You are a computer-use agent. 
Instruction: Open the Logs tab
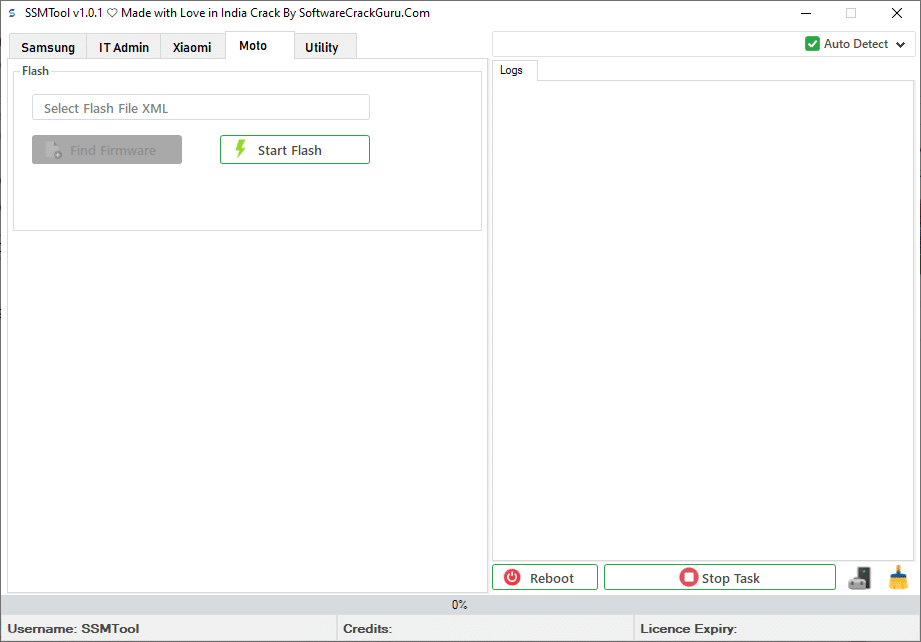[511, 70]
